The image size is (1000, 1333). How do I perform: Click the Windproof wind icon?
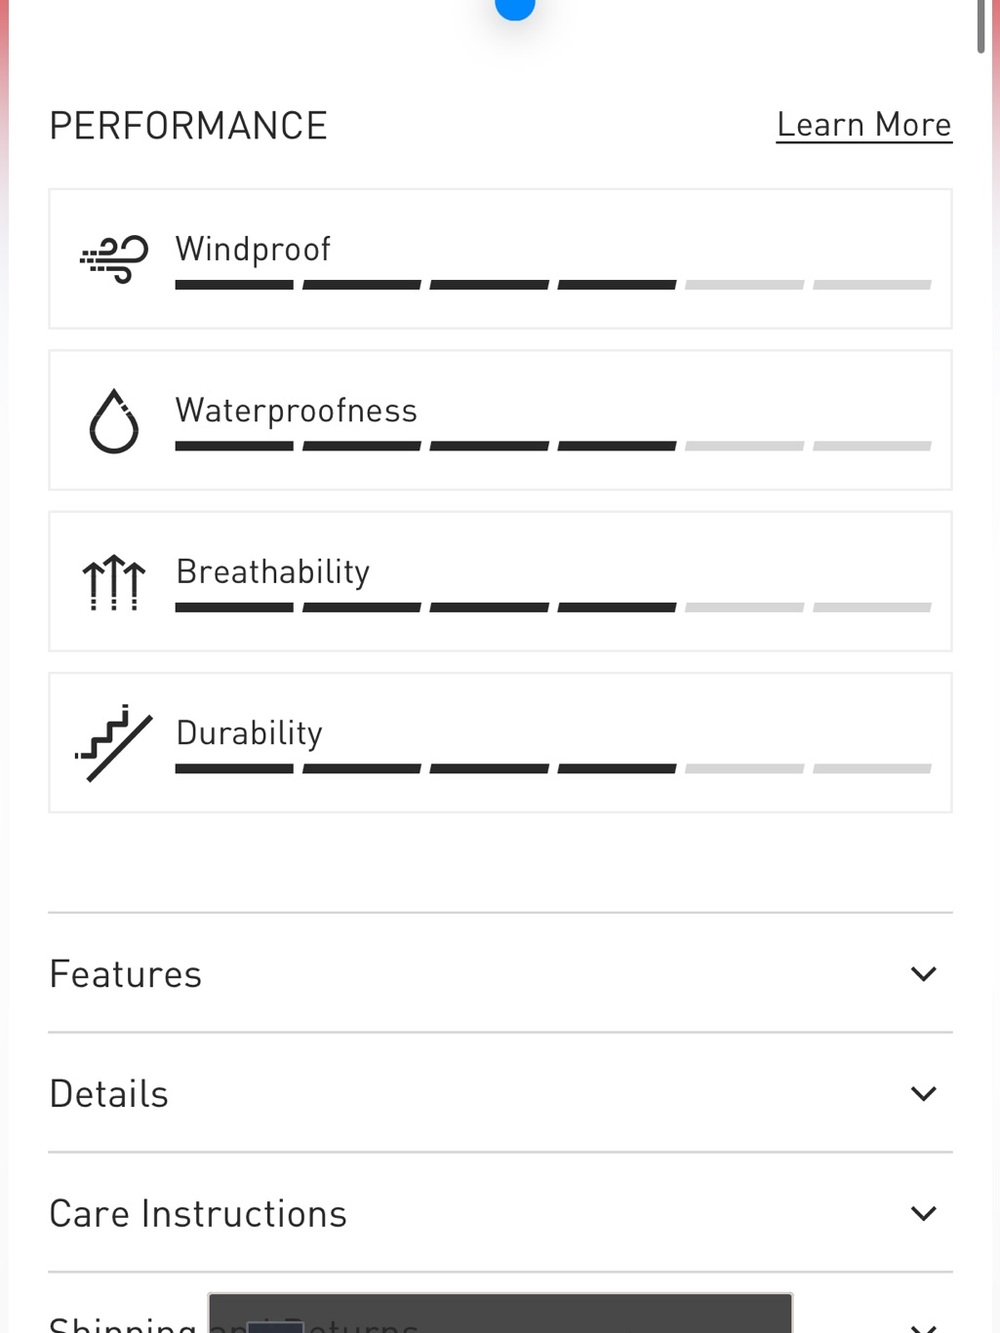[x=114, y=259]
